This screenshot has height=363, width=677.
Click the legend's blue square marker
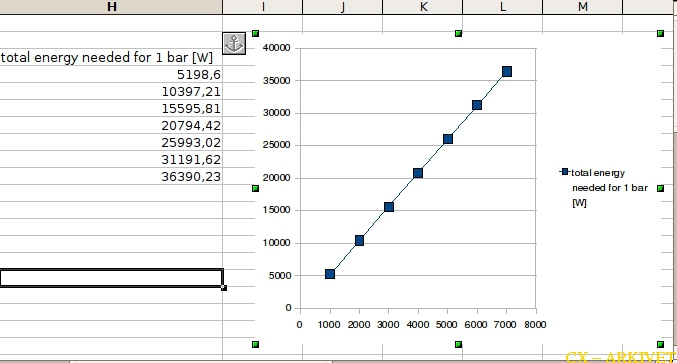pos(565,172)
